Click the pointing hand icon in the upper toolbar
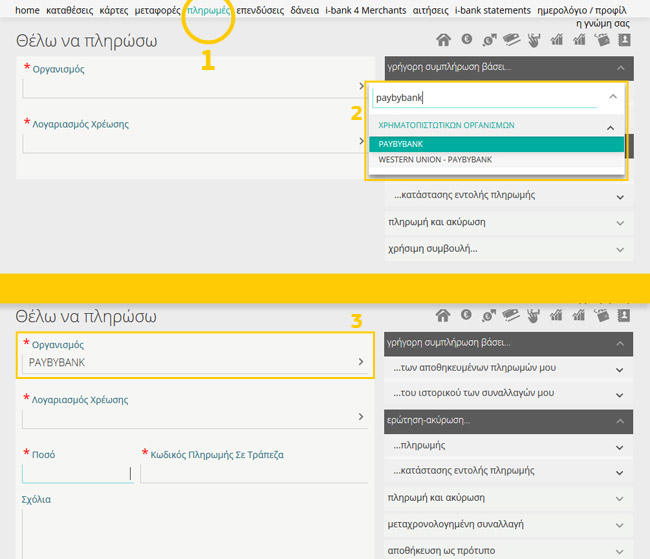650x559 pixels. coord(534,40)
